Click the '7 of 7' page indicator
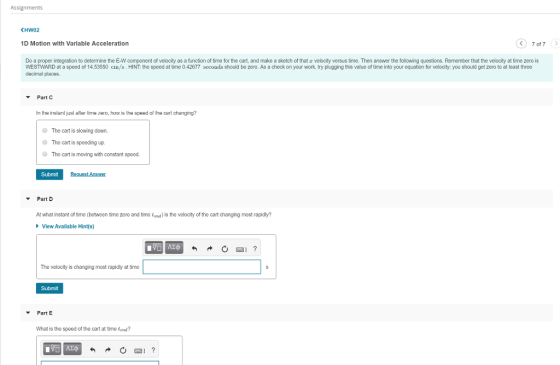Image resolution: width=560 pixels, height=365 pixels. (x=538, y=44)
